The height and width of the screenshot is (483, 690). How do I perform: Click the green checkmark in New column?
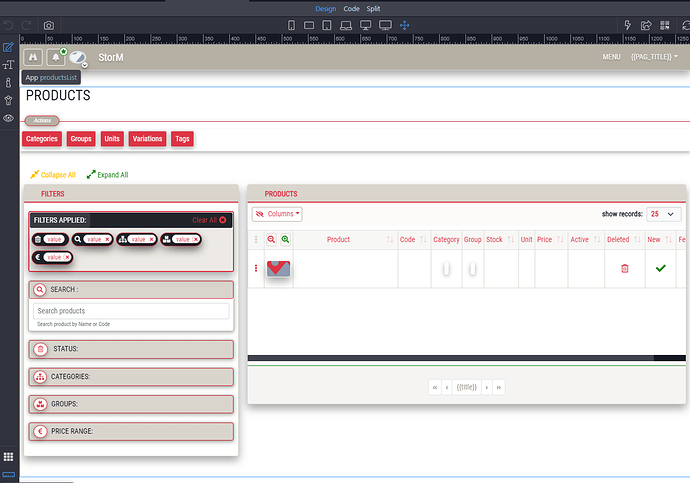pos(661,268)
